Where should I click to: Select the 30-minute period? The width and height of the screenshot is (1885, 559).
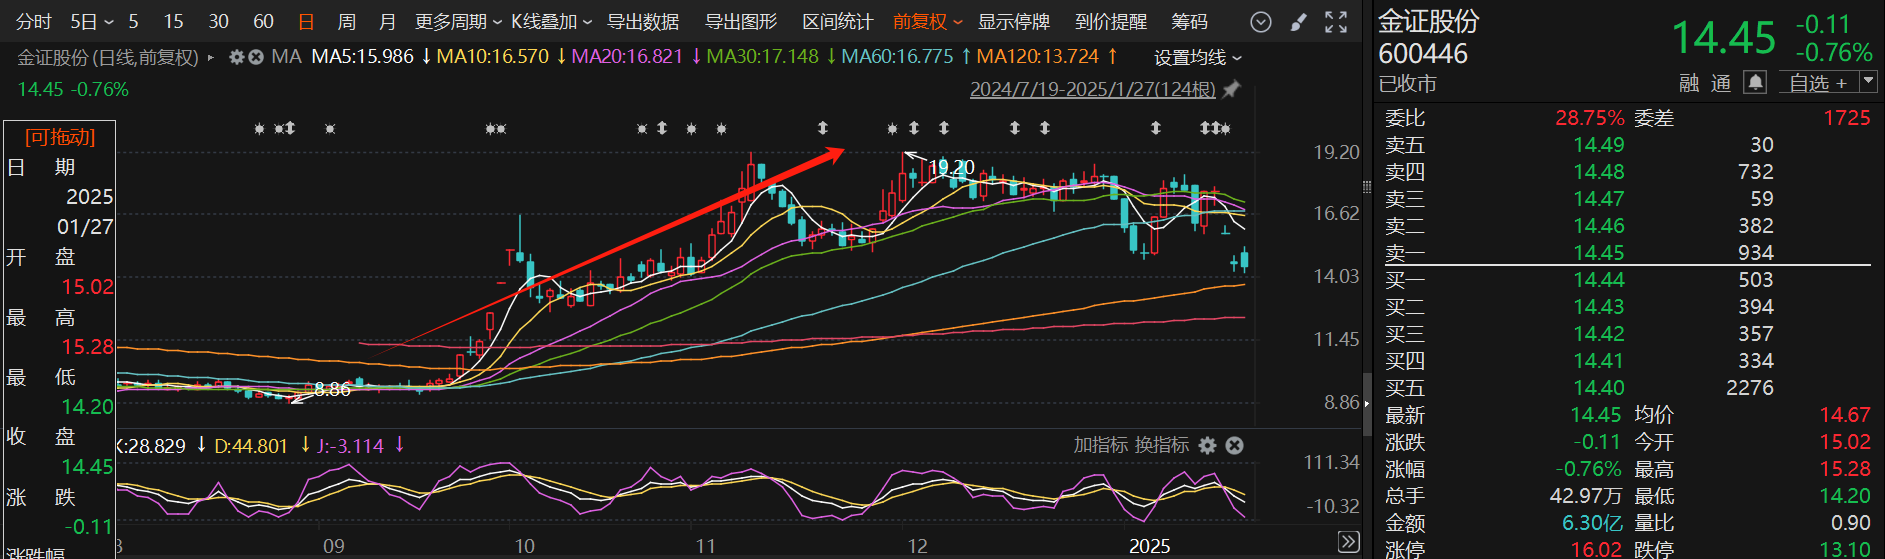click(218, 22)
